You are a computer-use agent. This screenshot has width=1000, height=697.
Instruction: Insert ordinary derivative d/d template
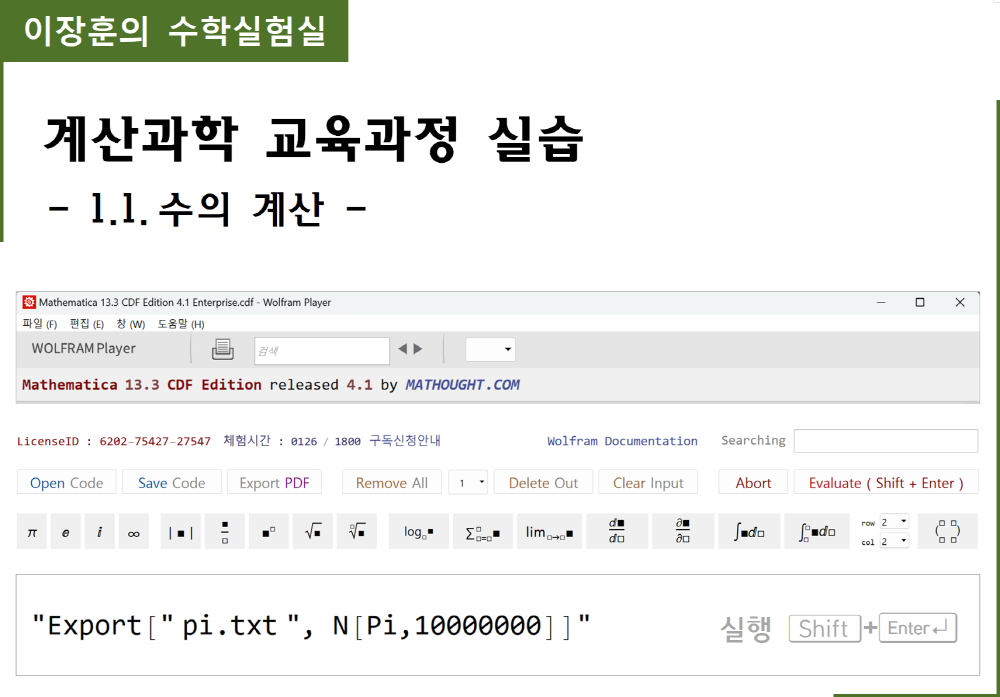pos(617,532)
